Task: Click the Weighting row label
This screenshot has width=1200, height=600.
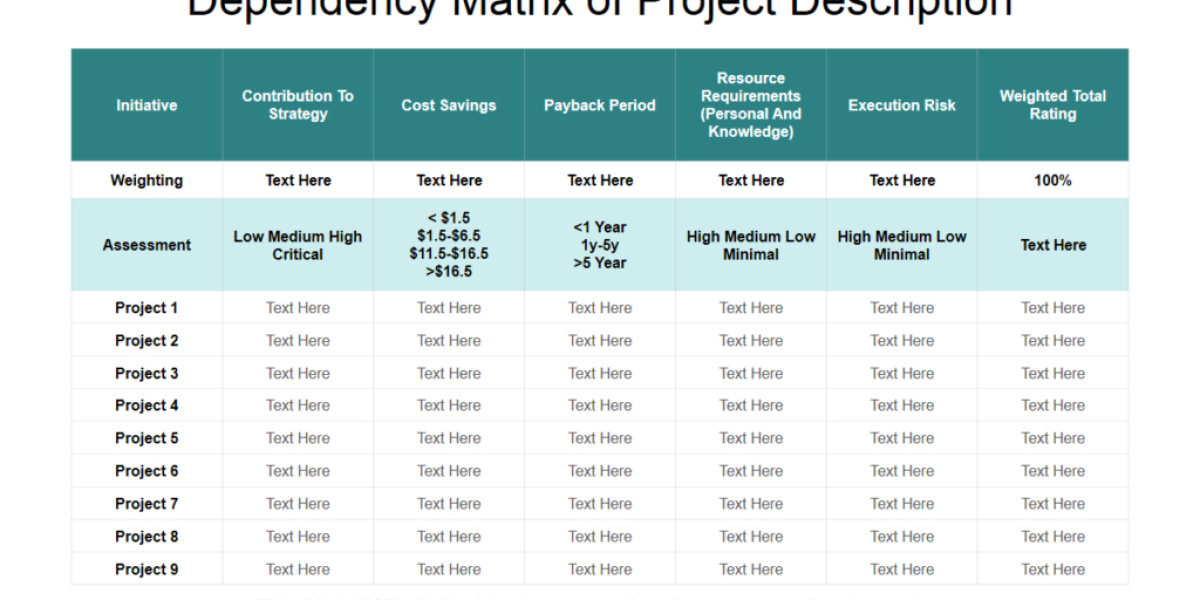Action: tap(147, 180)
